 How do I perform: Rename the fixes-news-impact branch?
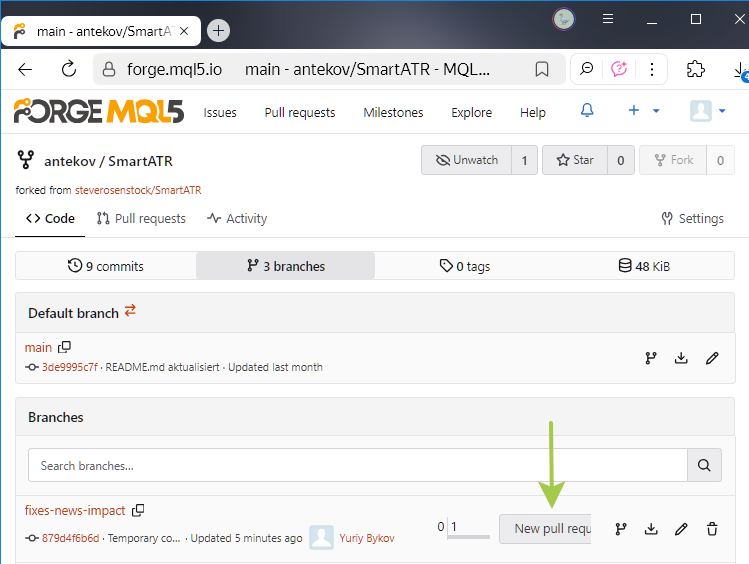(681, 529)
